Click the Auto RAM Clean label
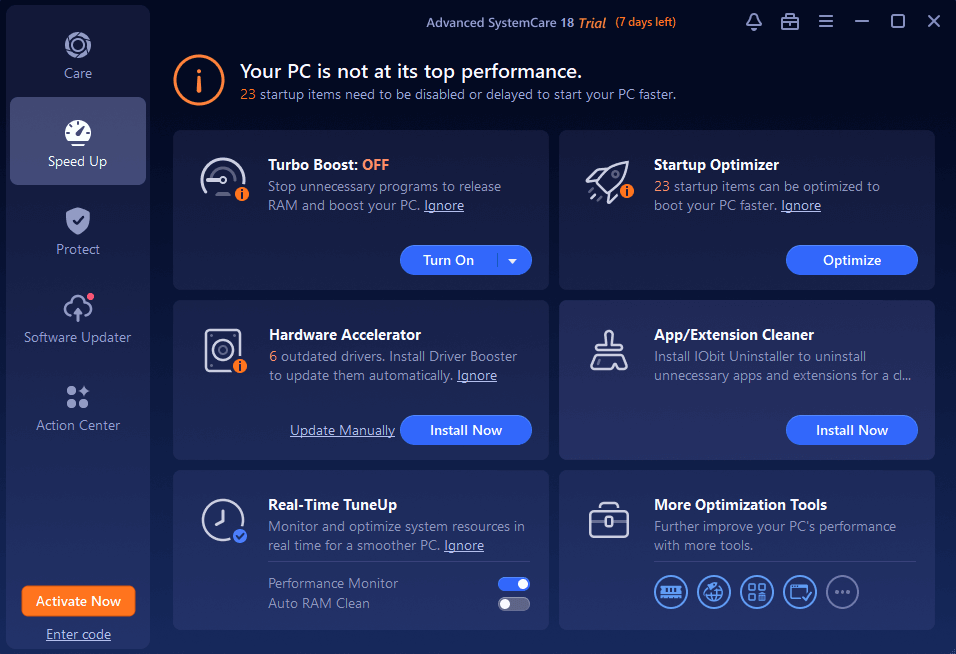This screenshot has width=956, height=654. coord(319,603)
